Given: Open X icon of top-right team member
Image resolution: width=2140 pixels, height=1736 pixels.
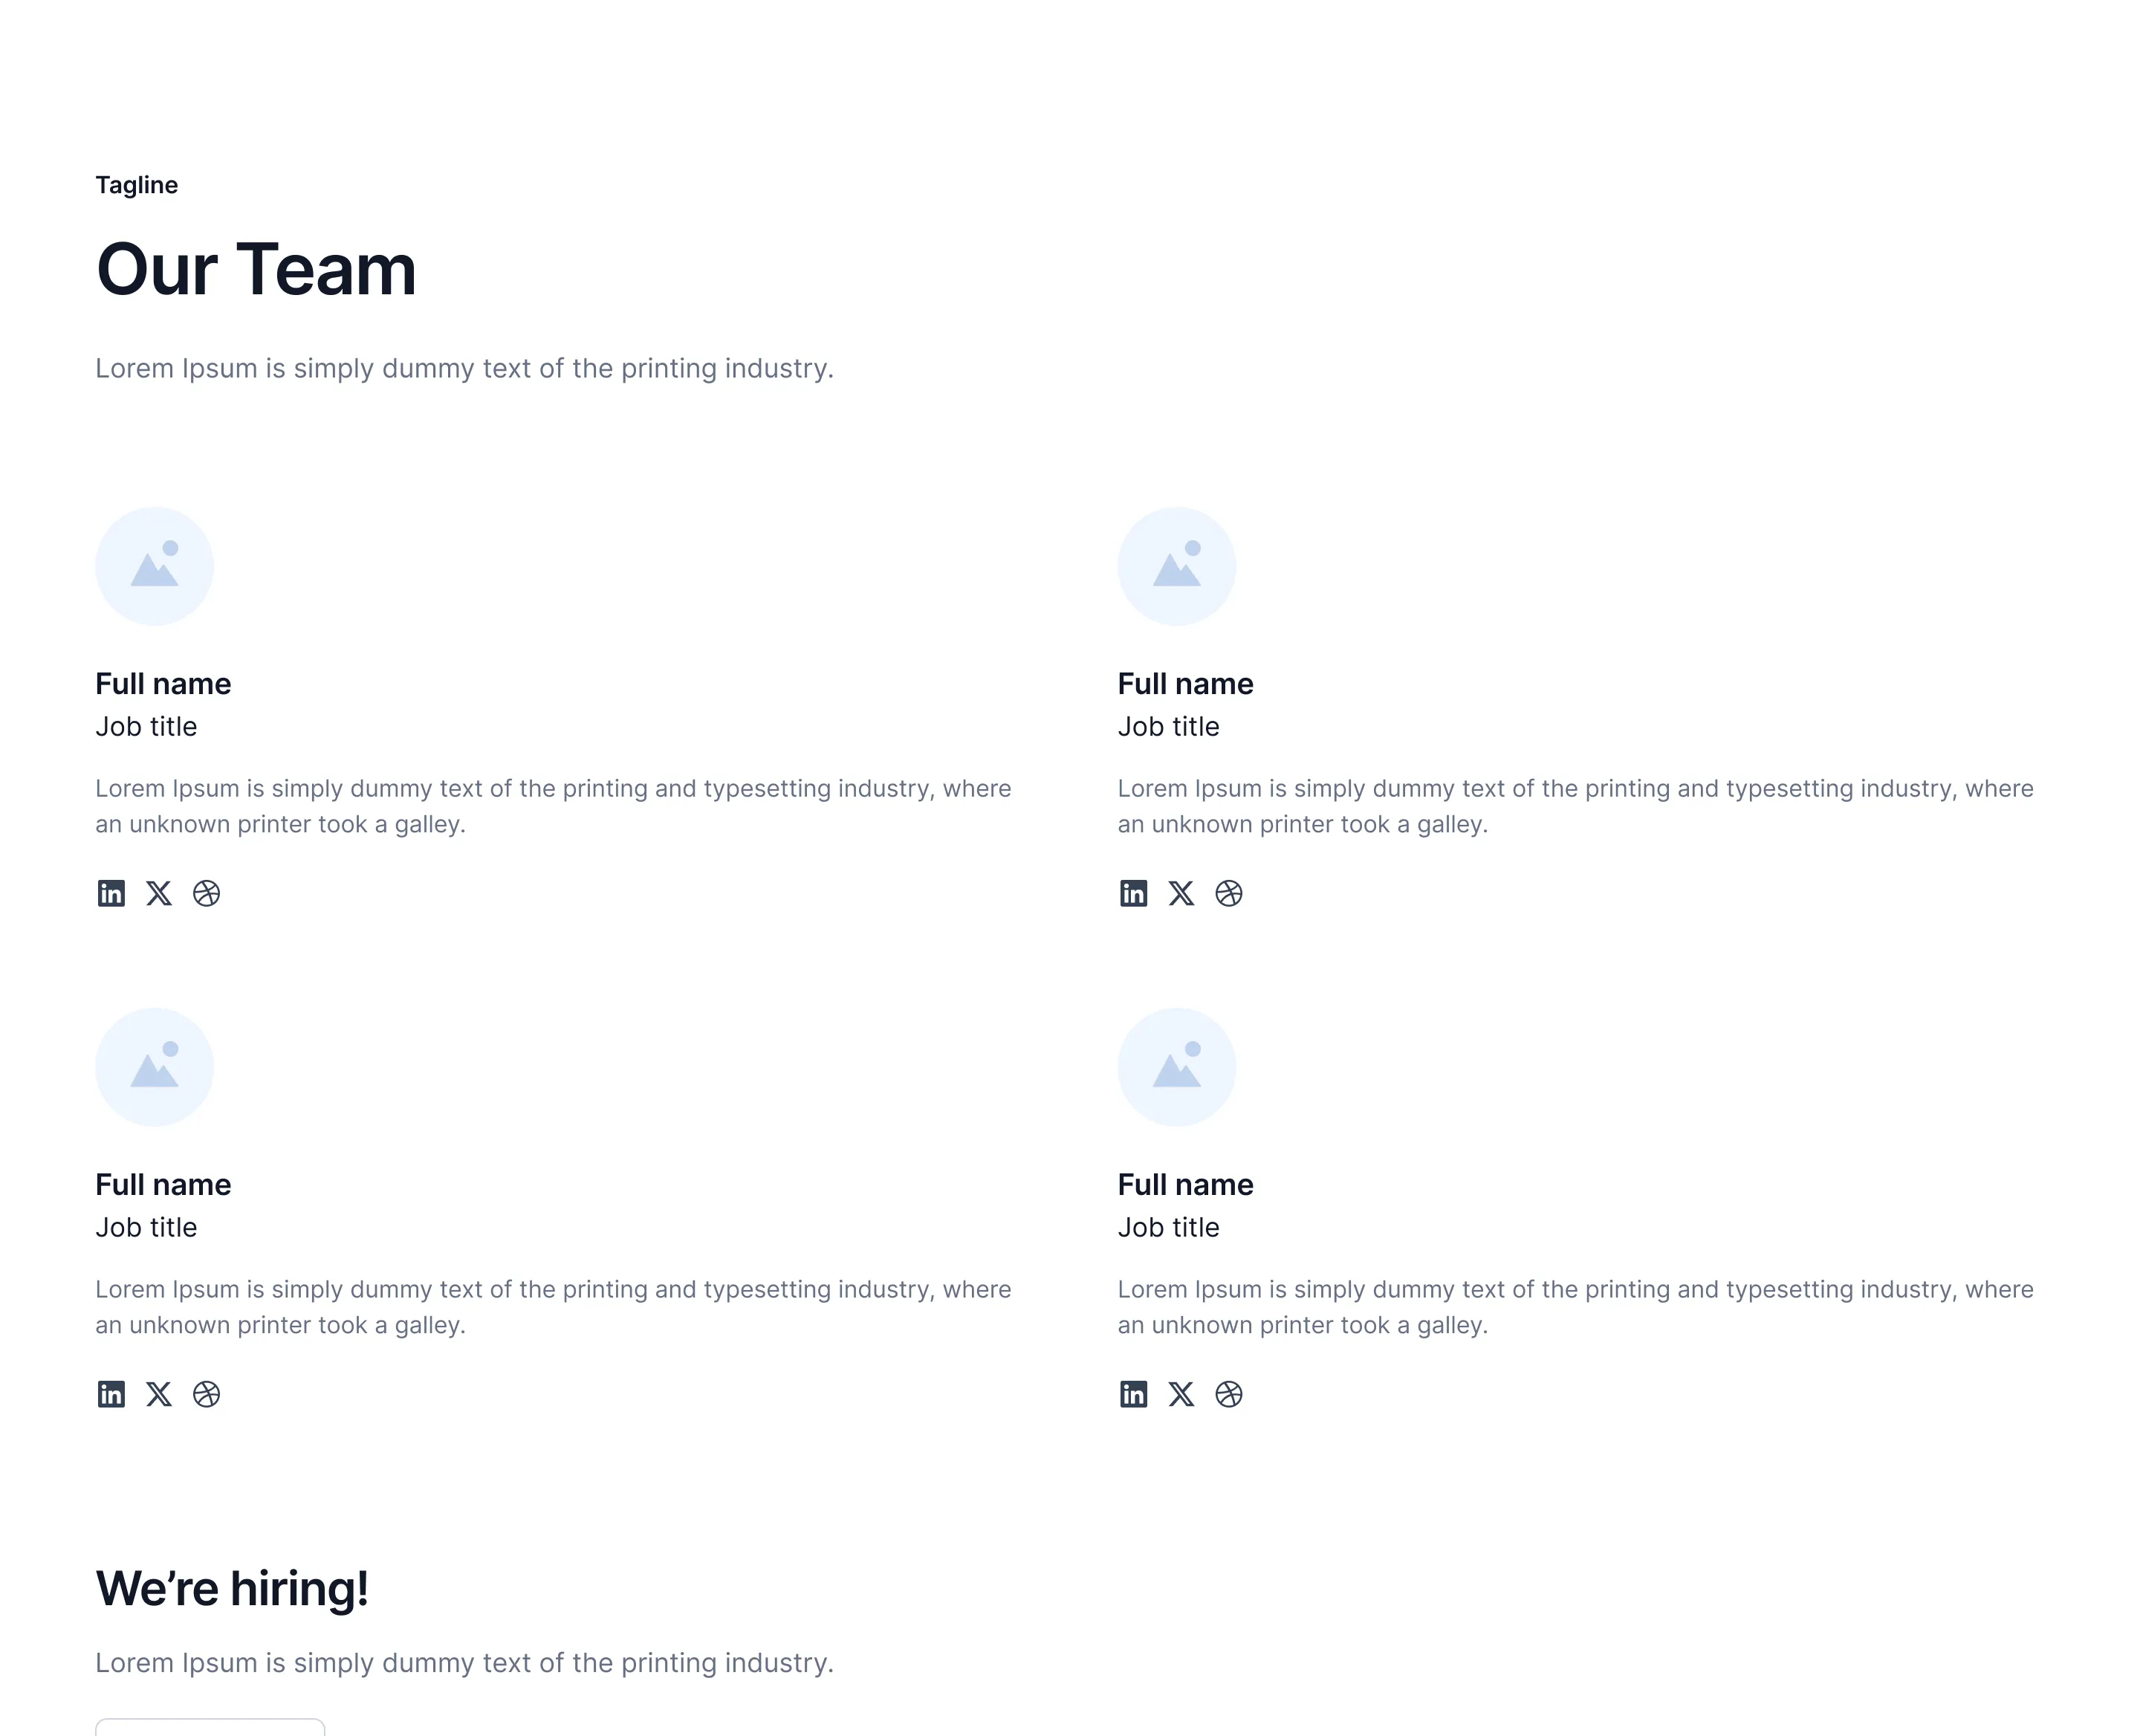Looking at the screenshot, I should (x=1181, y=893).
